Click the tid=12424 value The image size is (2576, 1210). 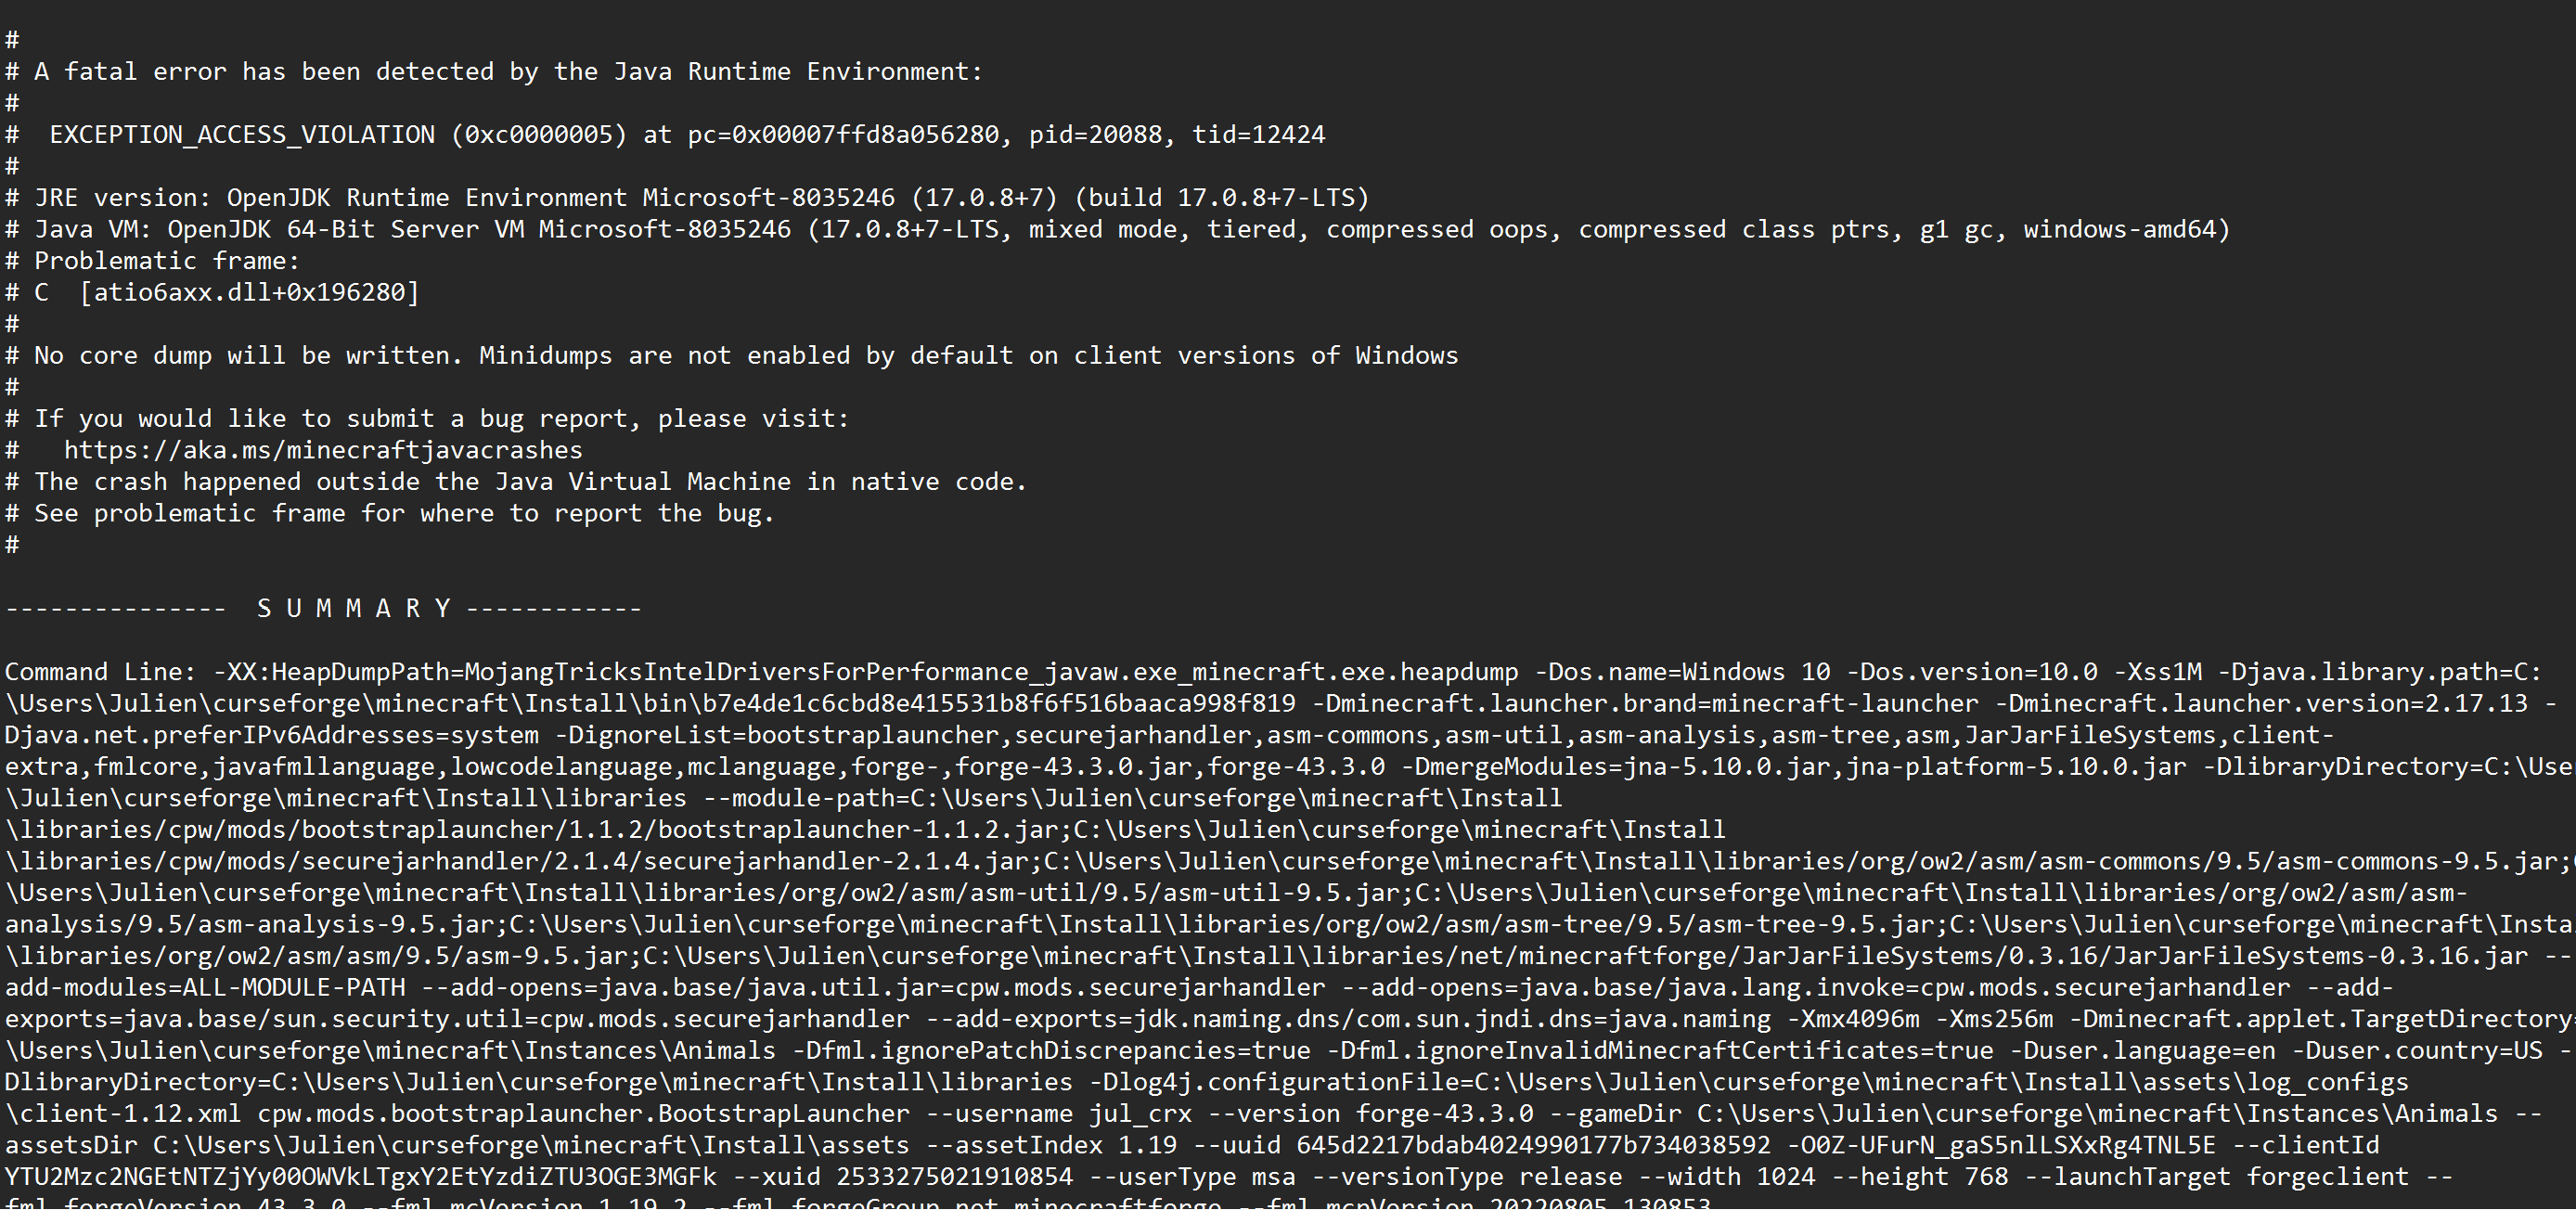(1258, 135)
